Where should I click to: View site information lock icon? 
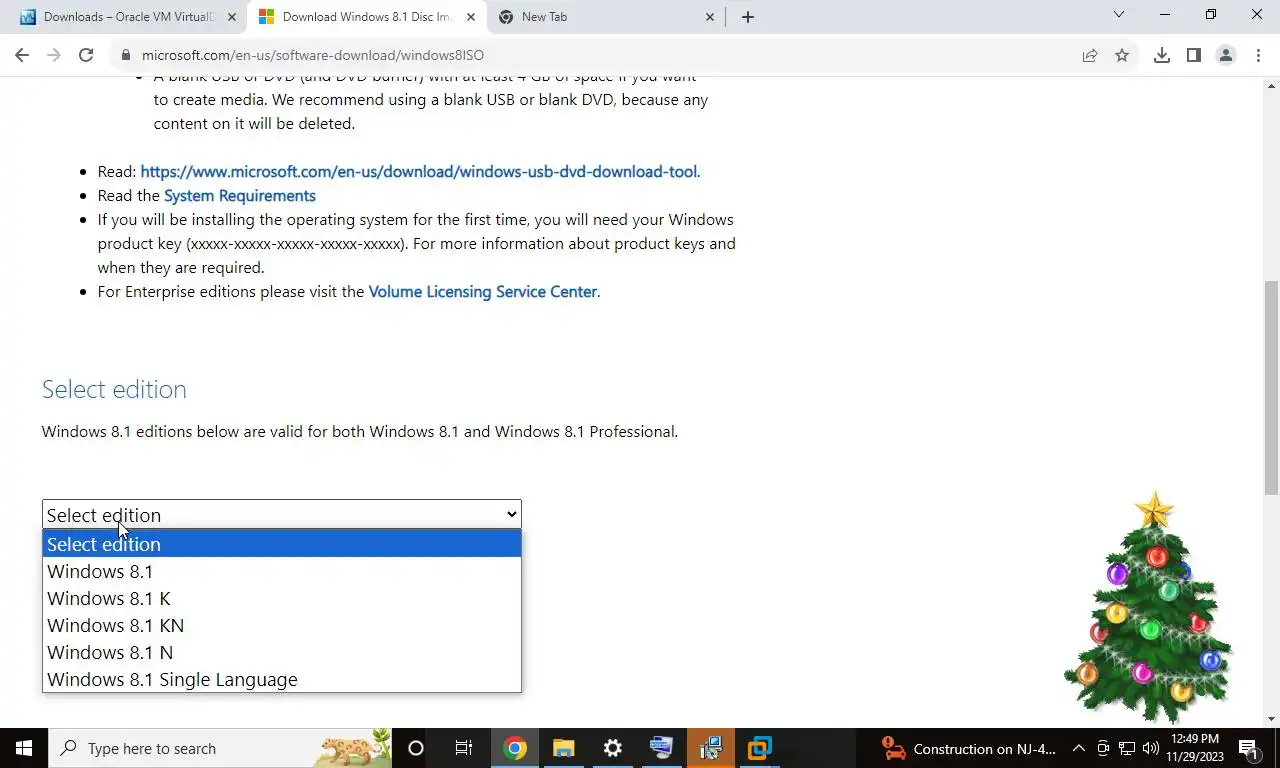tap(125, 55)
